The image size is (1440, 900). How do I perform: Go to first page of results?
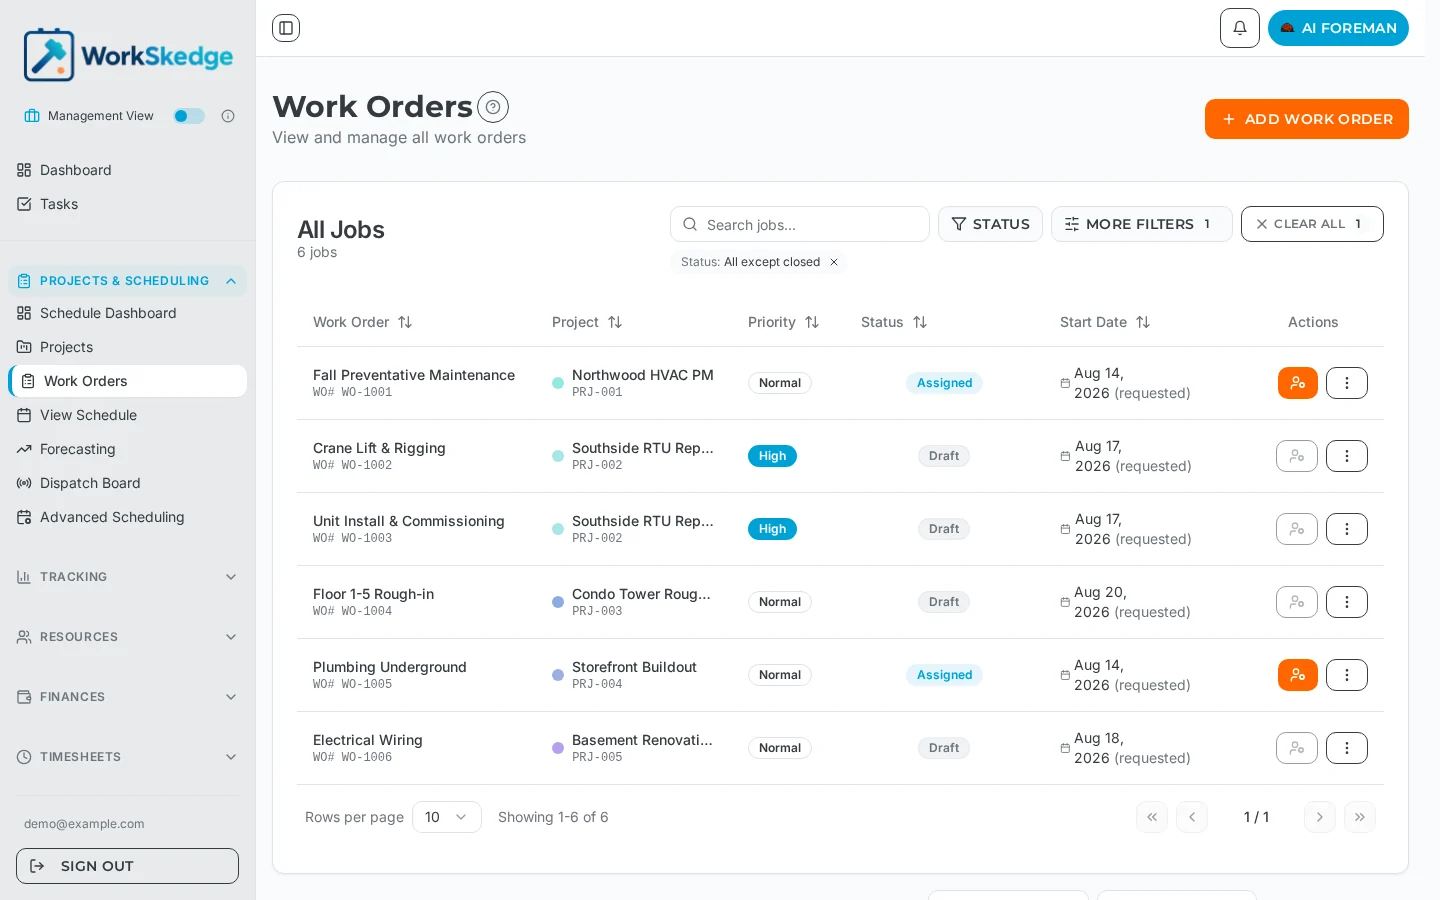point(1152,817)
